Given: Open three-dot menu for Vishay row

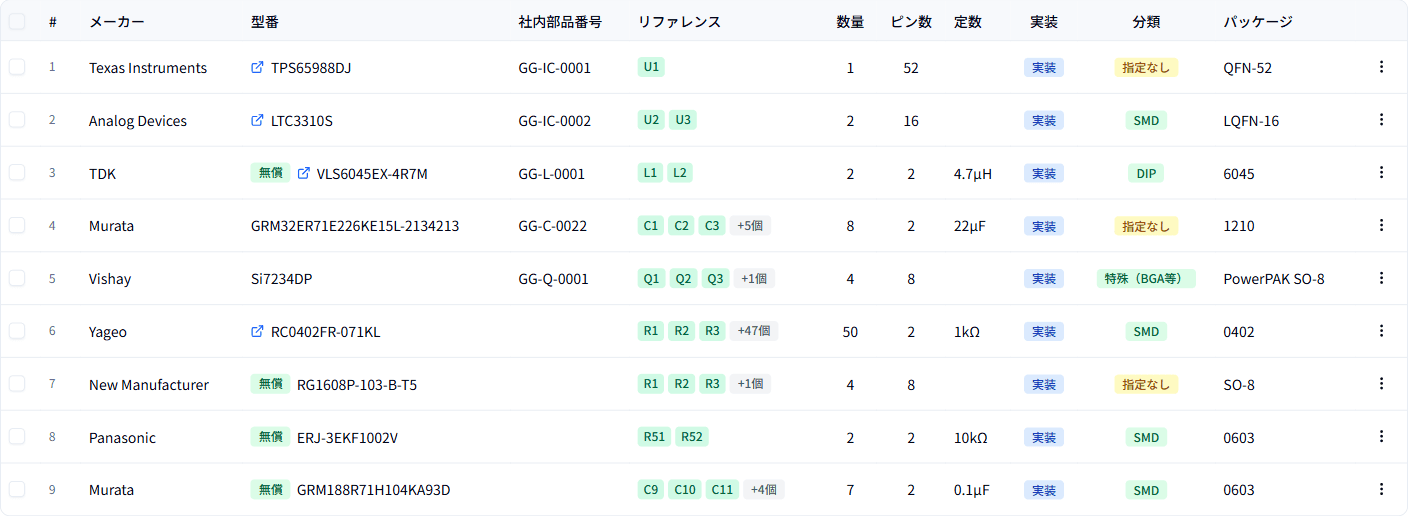Looking at the screenshot, I should point(1381,278).
